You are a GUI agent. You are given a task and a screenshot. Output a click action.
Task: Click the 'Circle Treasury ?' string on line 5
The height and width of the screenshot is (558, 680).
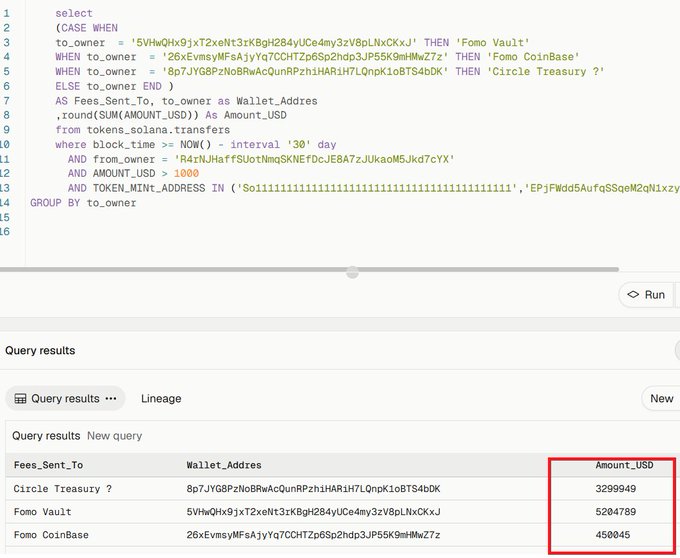point(546,72)
